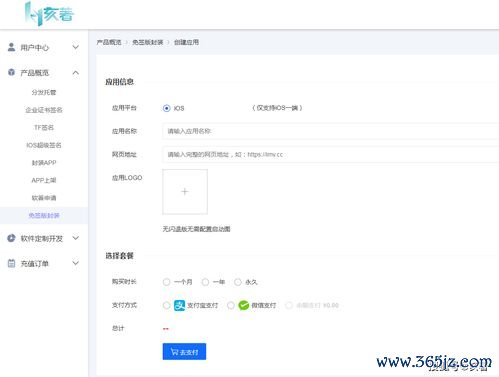Open 分发托管 in the sidebar

click(x=44, y=92)
